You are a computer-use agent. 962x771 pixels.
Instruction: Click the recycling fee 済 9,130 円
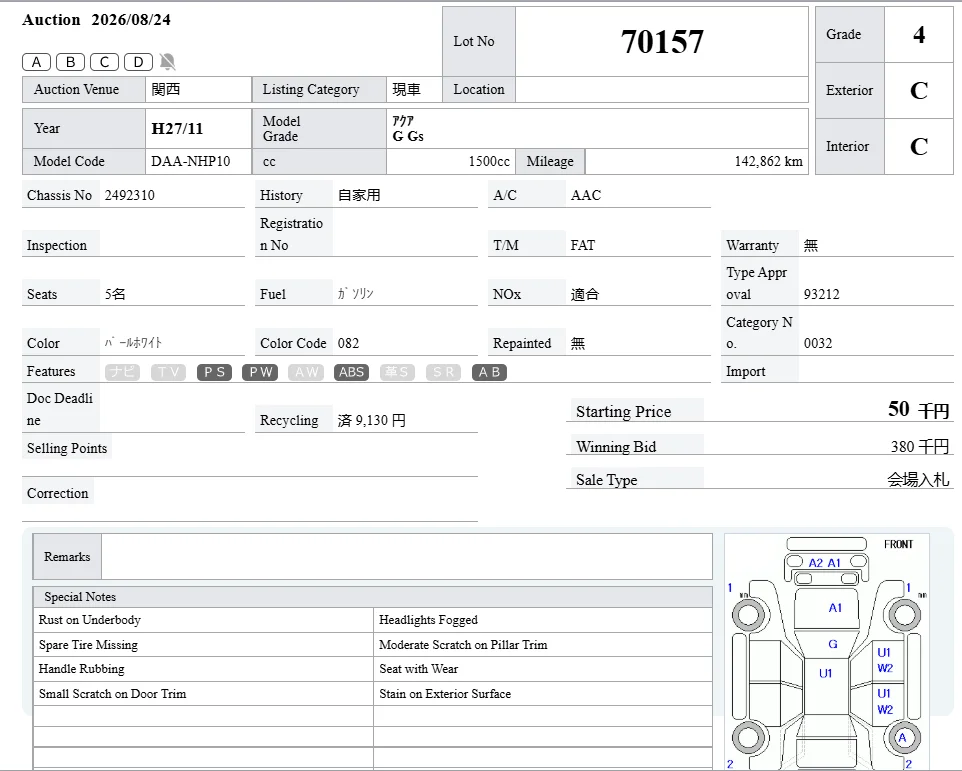[x=371, y=421]
